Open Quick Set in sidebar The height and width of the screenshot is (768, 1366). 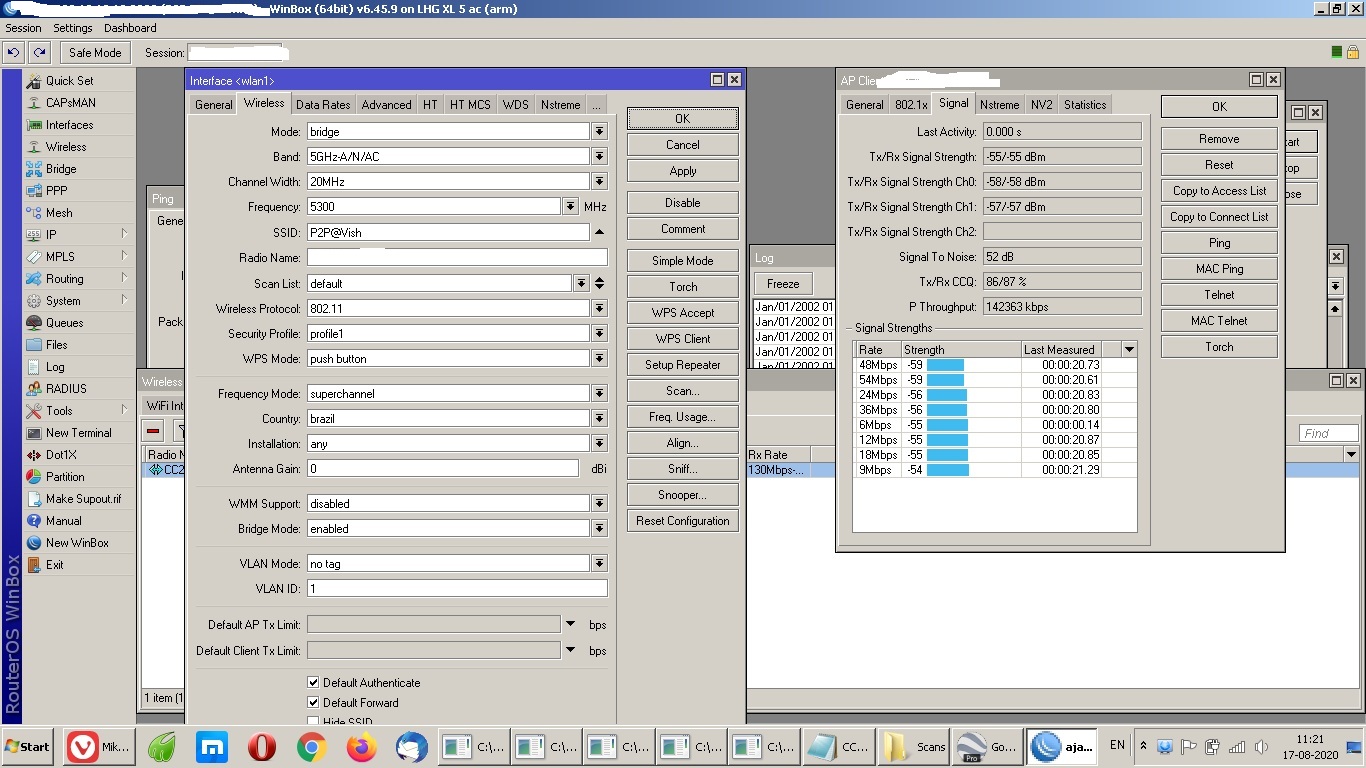[69, 81]
